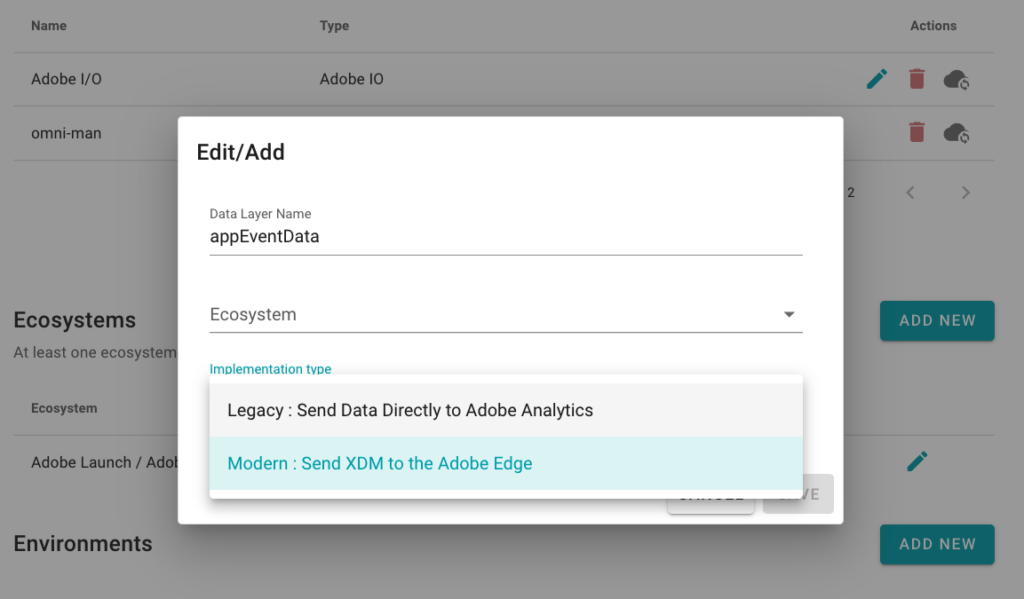Go to the next page of results

pyautogui.click(x=965, y=192)
